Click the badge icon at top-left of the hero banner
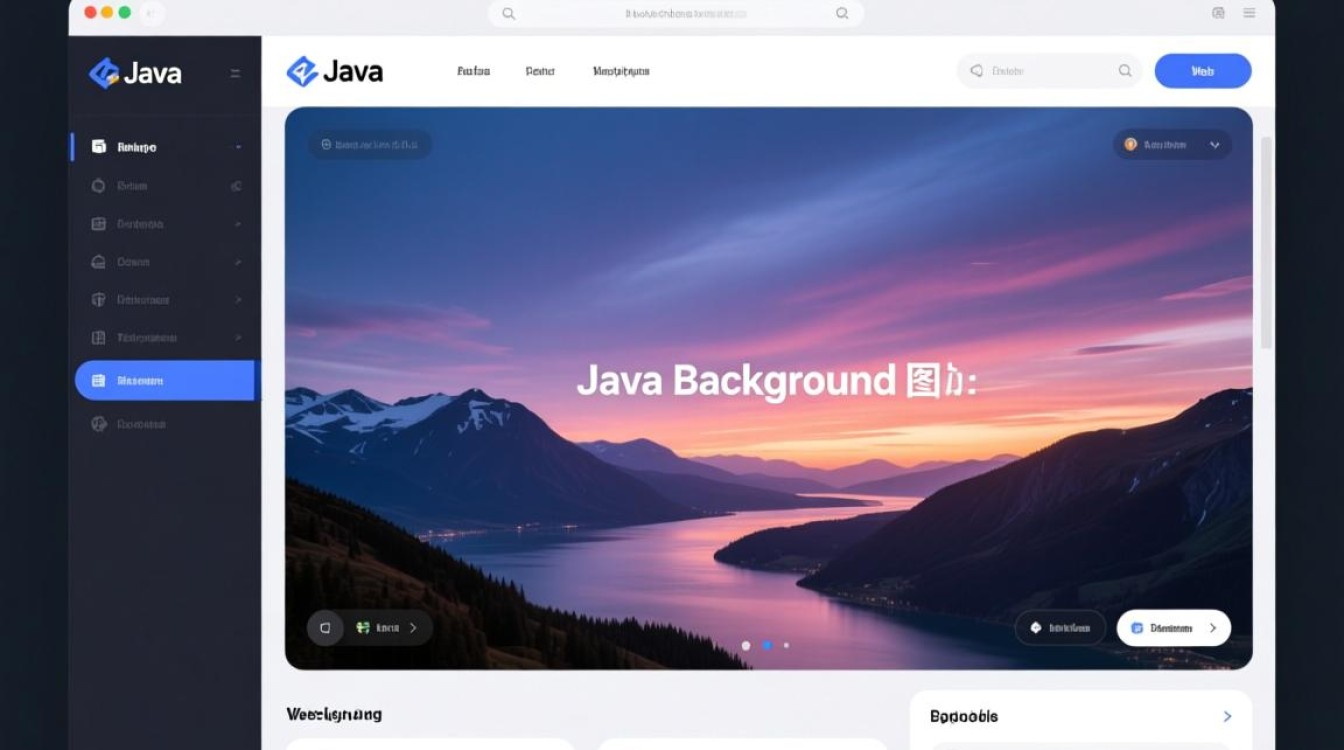Screen dimensions: 1344x750 [x=325, y=144]
